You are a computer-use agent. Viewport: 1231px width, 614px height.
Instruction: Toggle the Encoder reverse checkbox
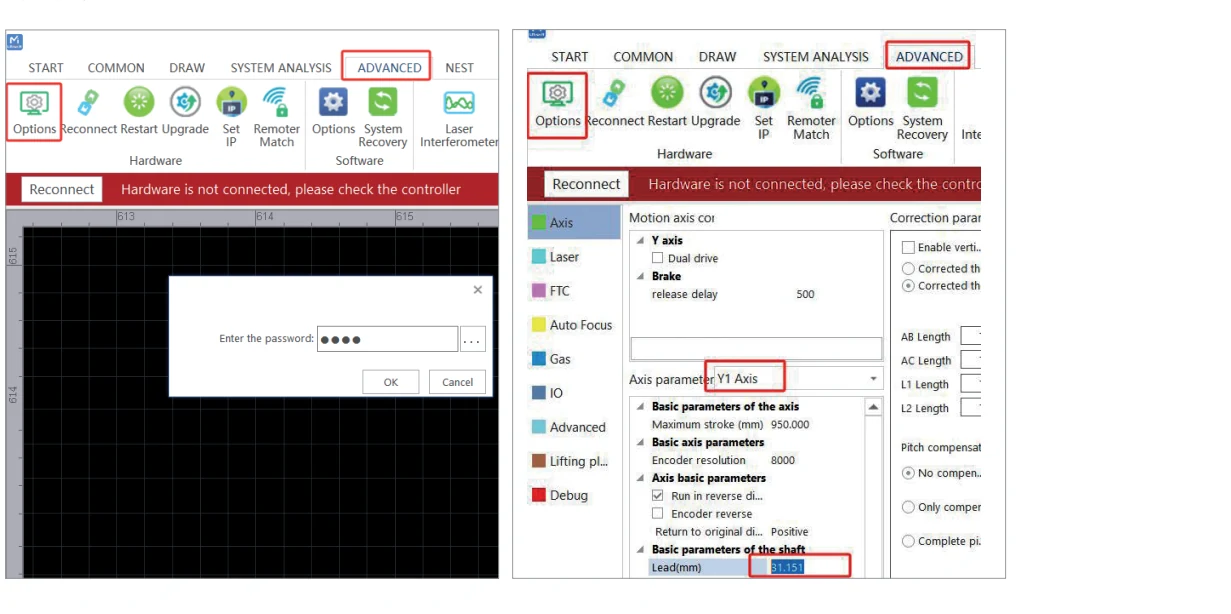point(658,514)
